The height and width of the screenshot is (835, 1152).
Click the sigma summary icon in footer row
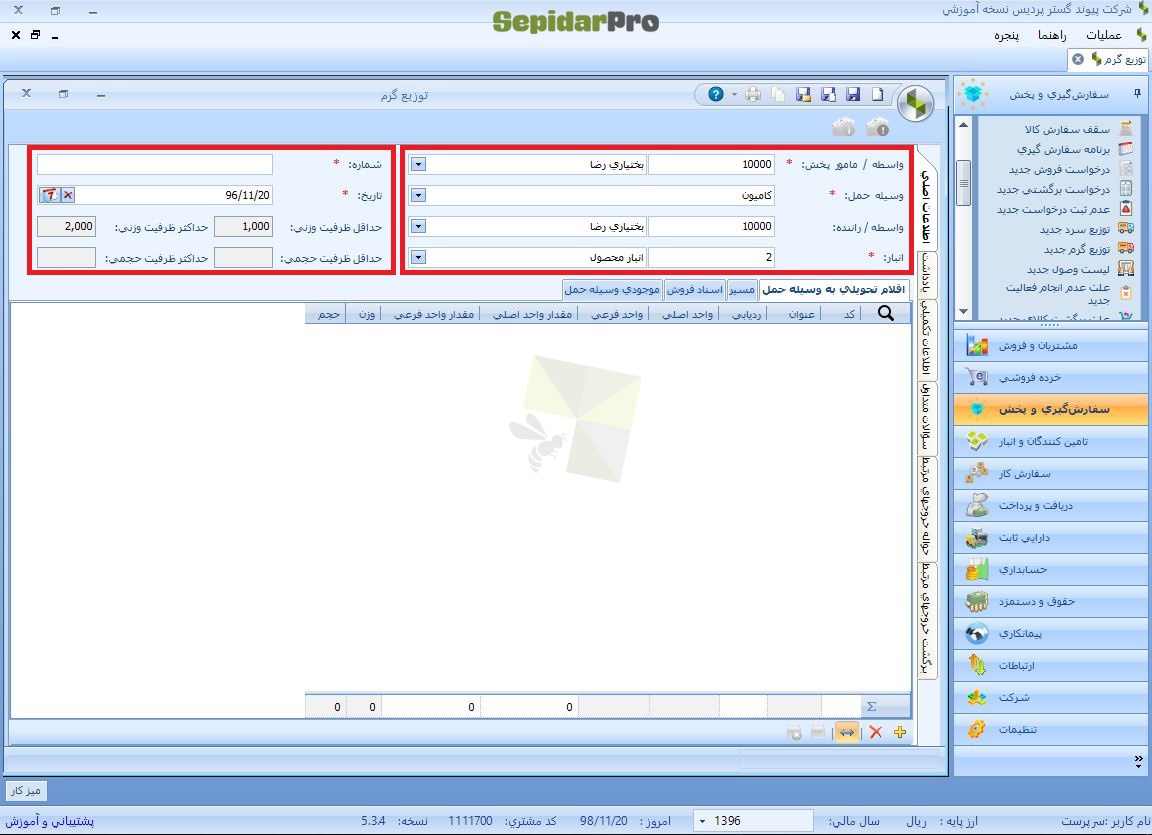pos(872,706)
